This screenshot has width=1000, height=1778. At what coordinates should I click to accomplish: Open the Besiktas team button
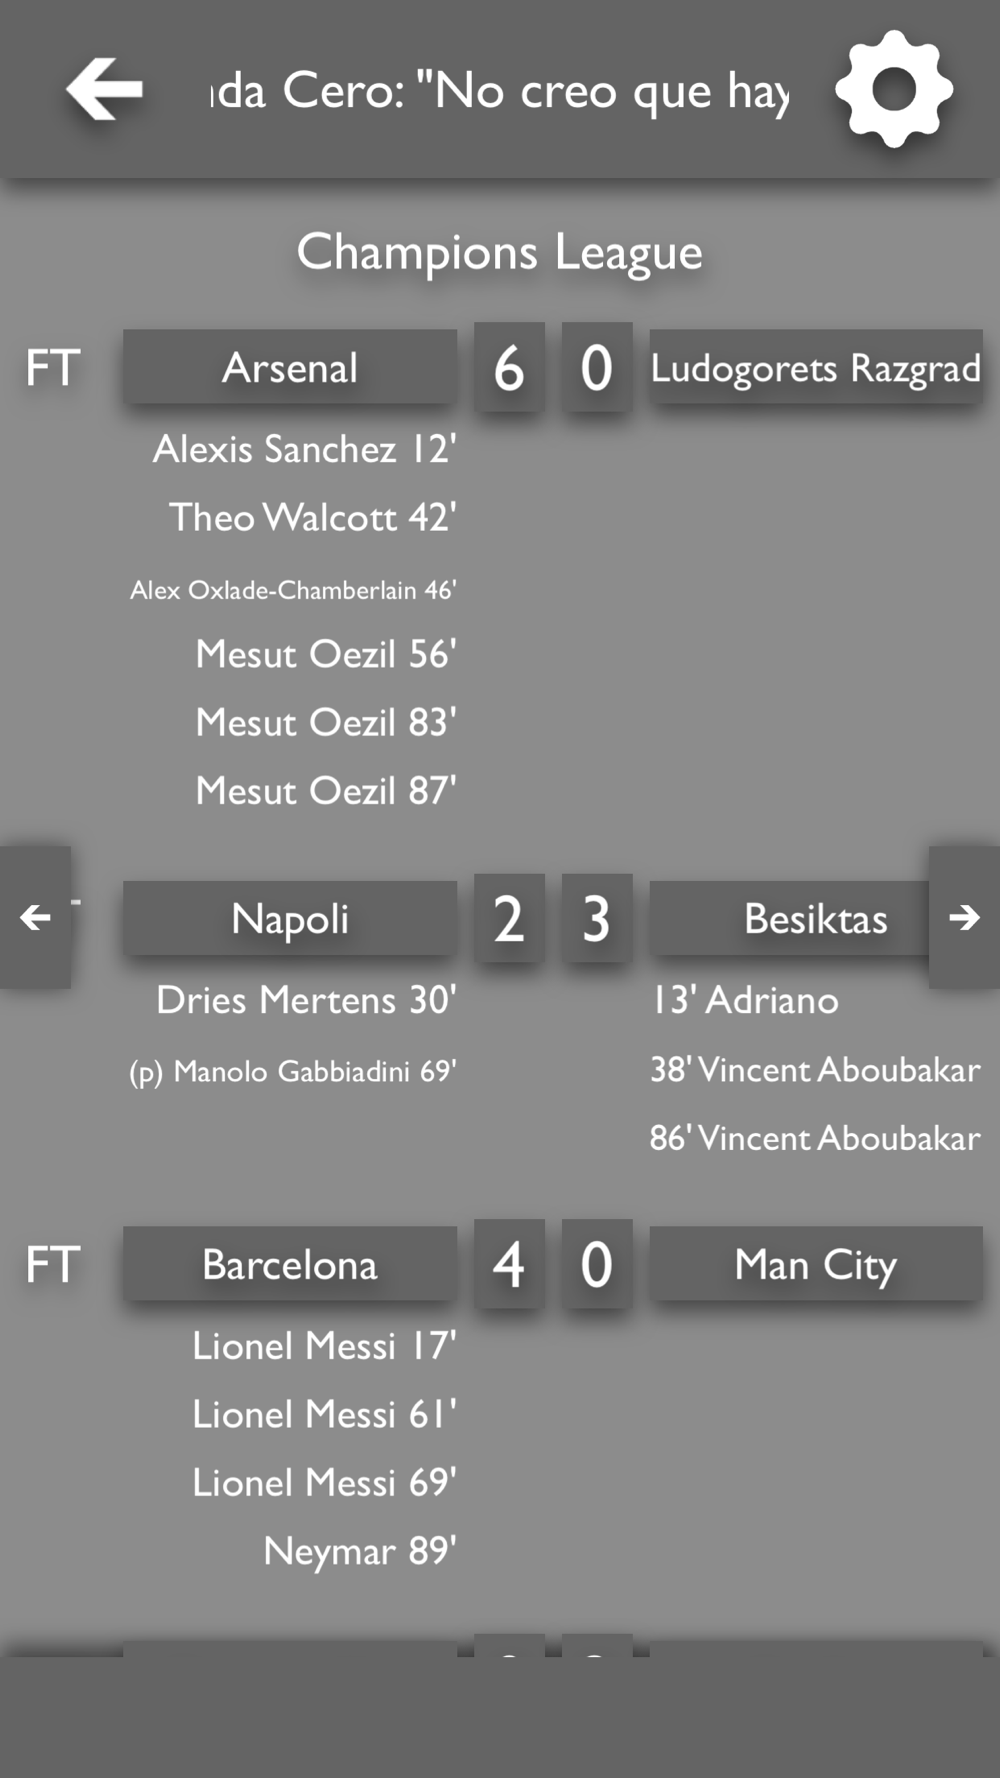click(790, 918)
